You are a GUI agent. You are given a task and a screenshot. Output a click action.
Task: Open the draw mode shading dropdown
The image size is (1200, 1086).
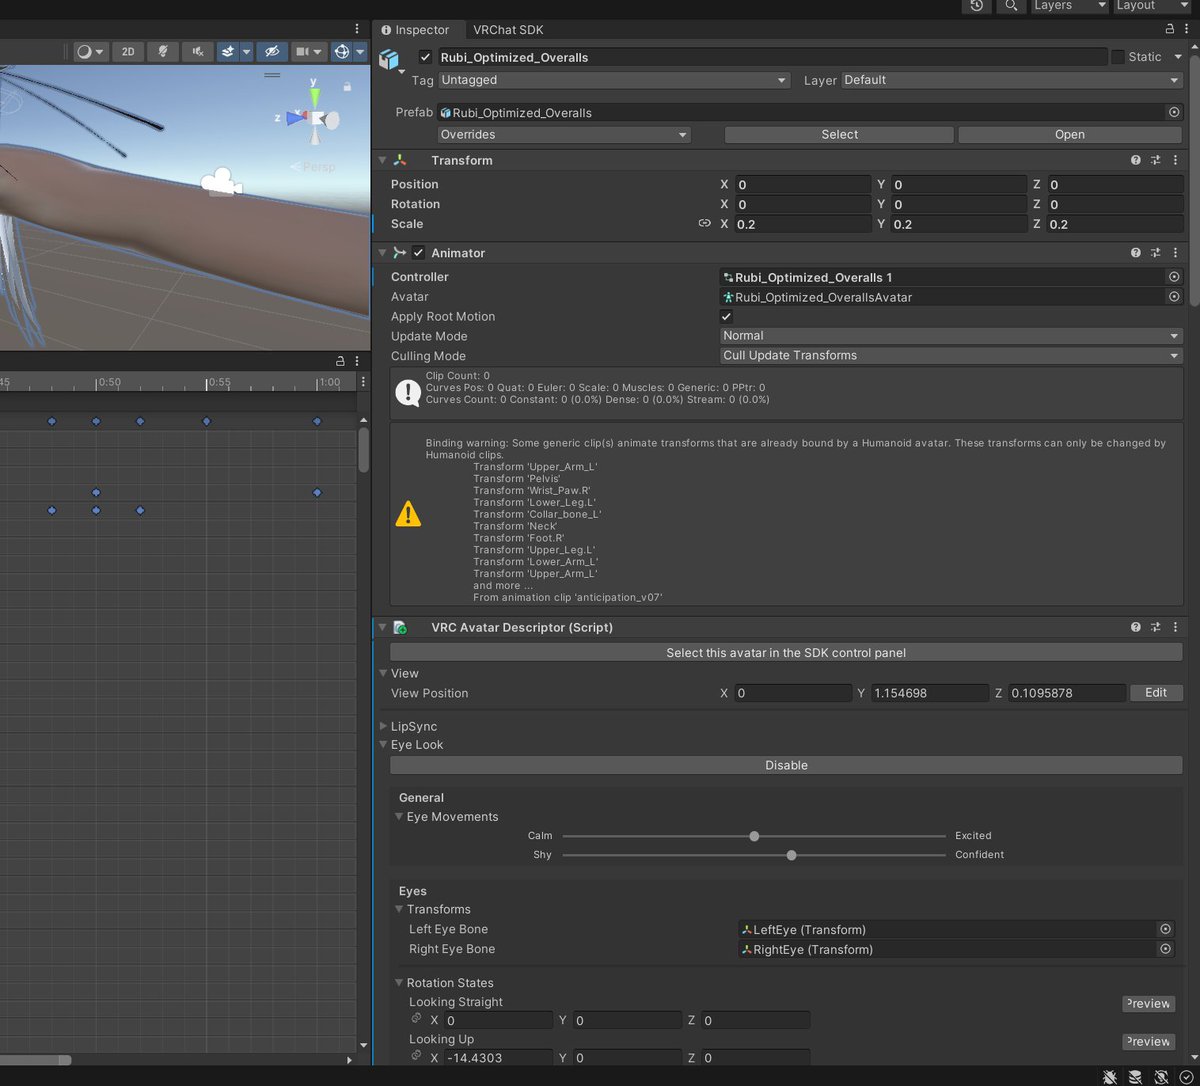pyautogui.click(x=91, y=52)
